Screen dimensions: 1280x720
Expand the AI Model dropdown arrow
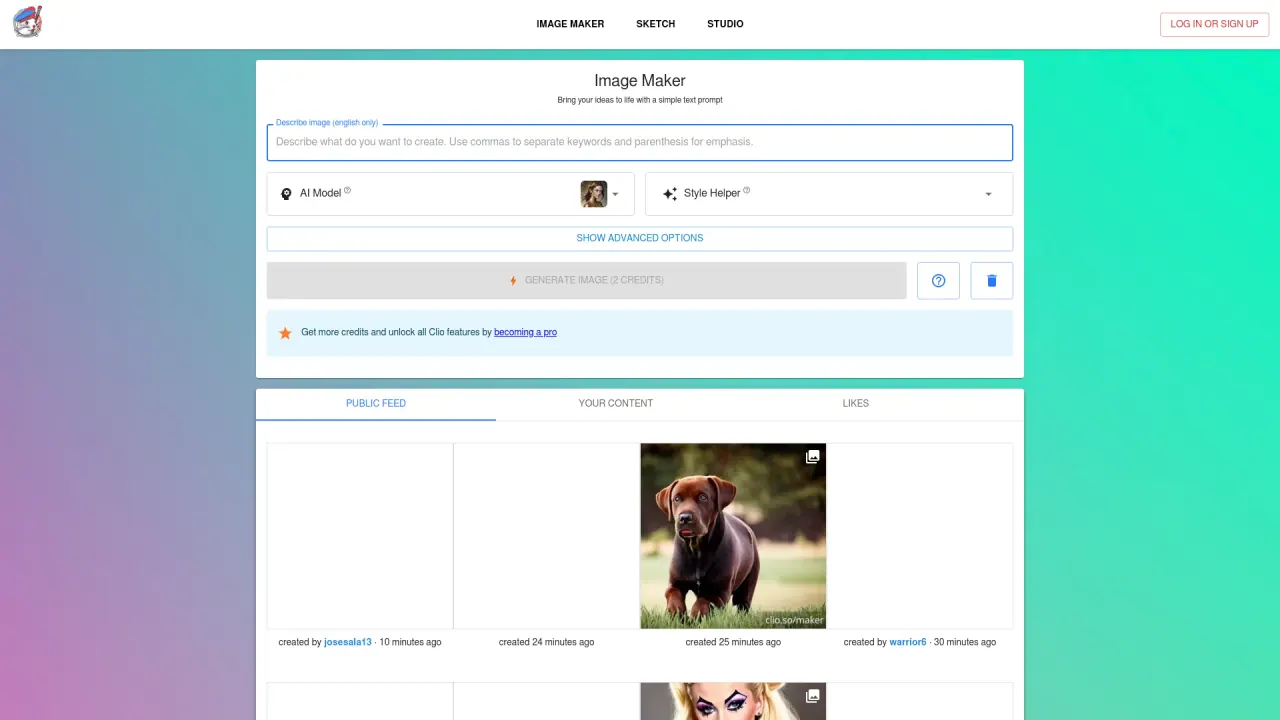pyautogui.click(x=616, y=194)
